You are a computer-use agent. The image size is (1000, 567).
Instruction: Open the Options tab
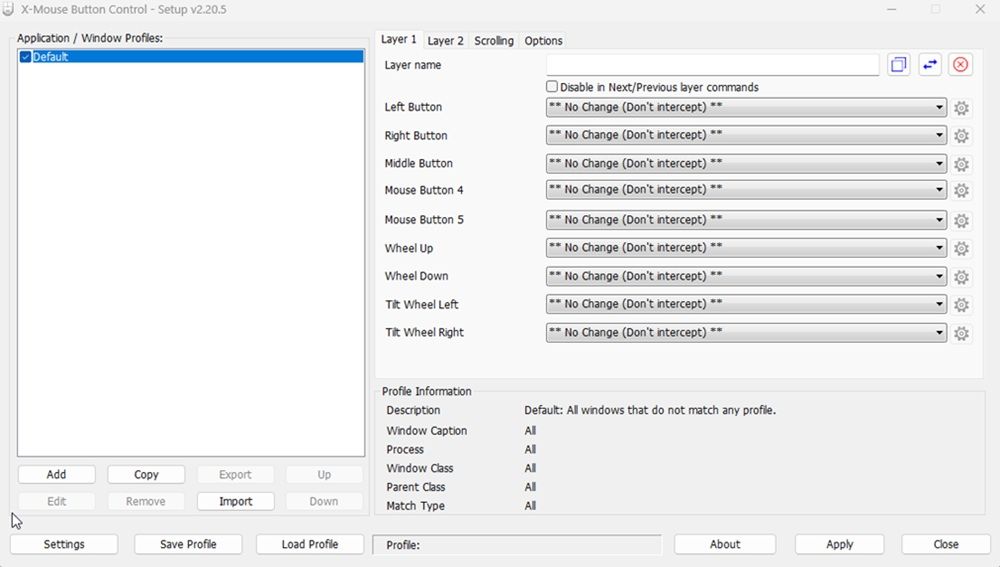click(x=543, y=41)
